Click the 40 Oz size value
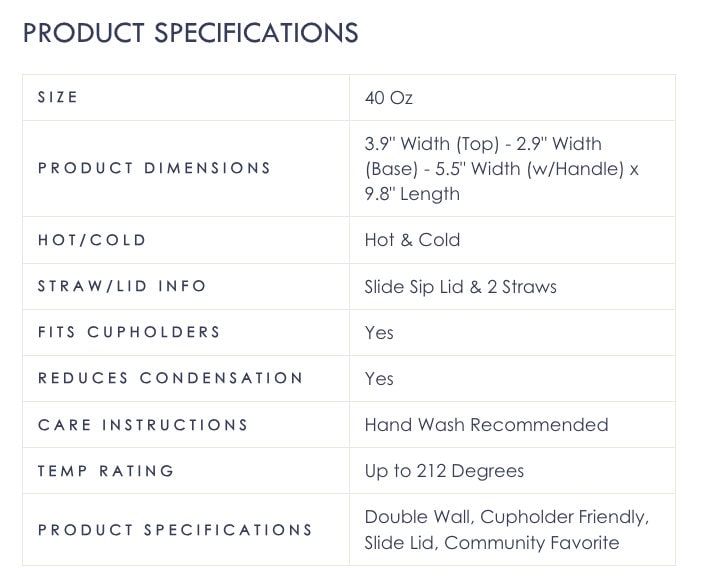Screen dimensions: 702x583 [389, 98]
